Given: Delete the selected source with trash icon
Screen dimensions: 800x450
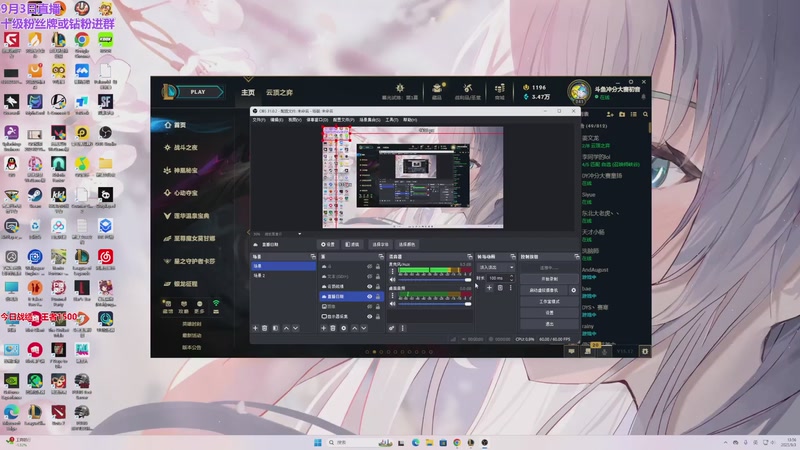Looking at the screenshot, I should click(x=333, y=328).
